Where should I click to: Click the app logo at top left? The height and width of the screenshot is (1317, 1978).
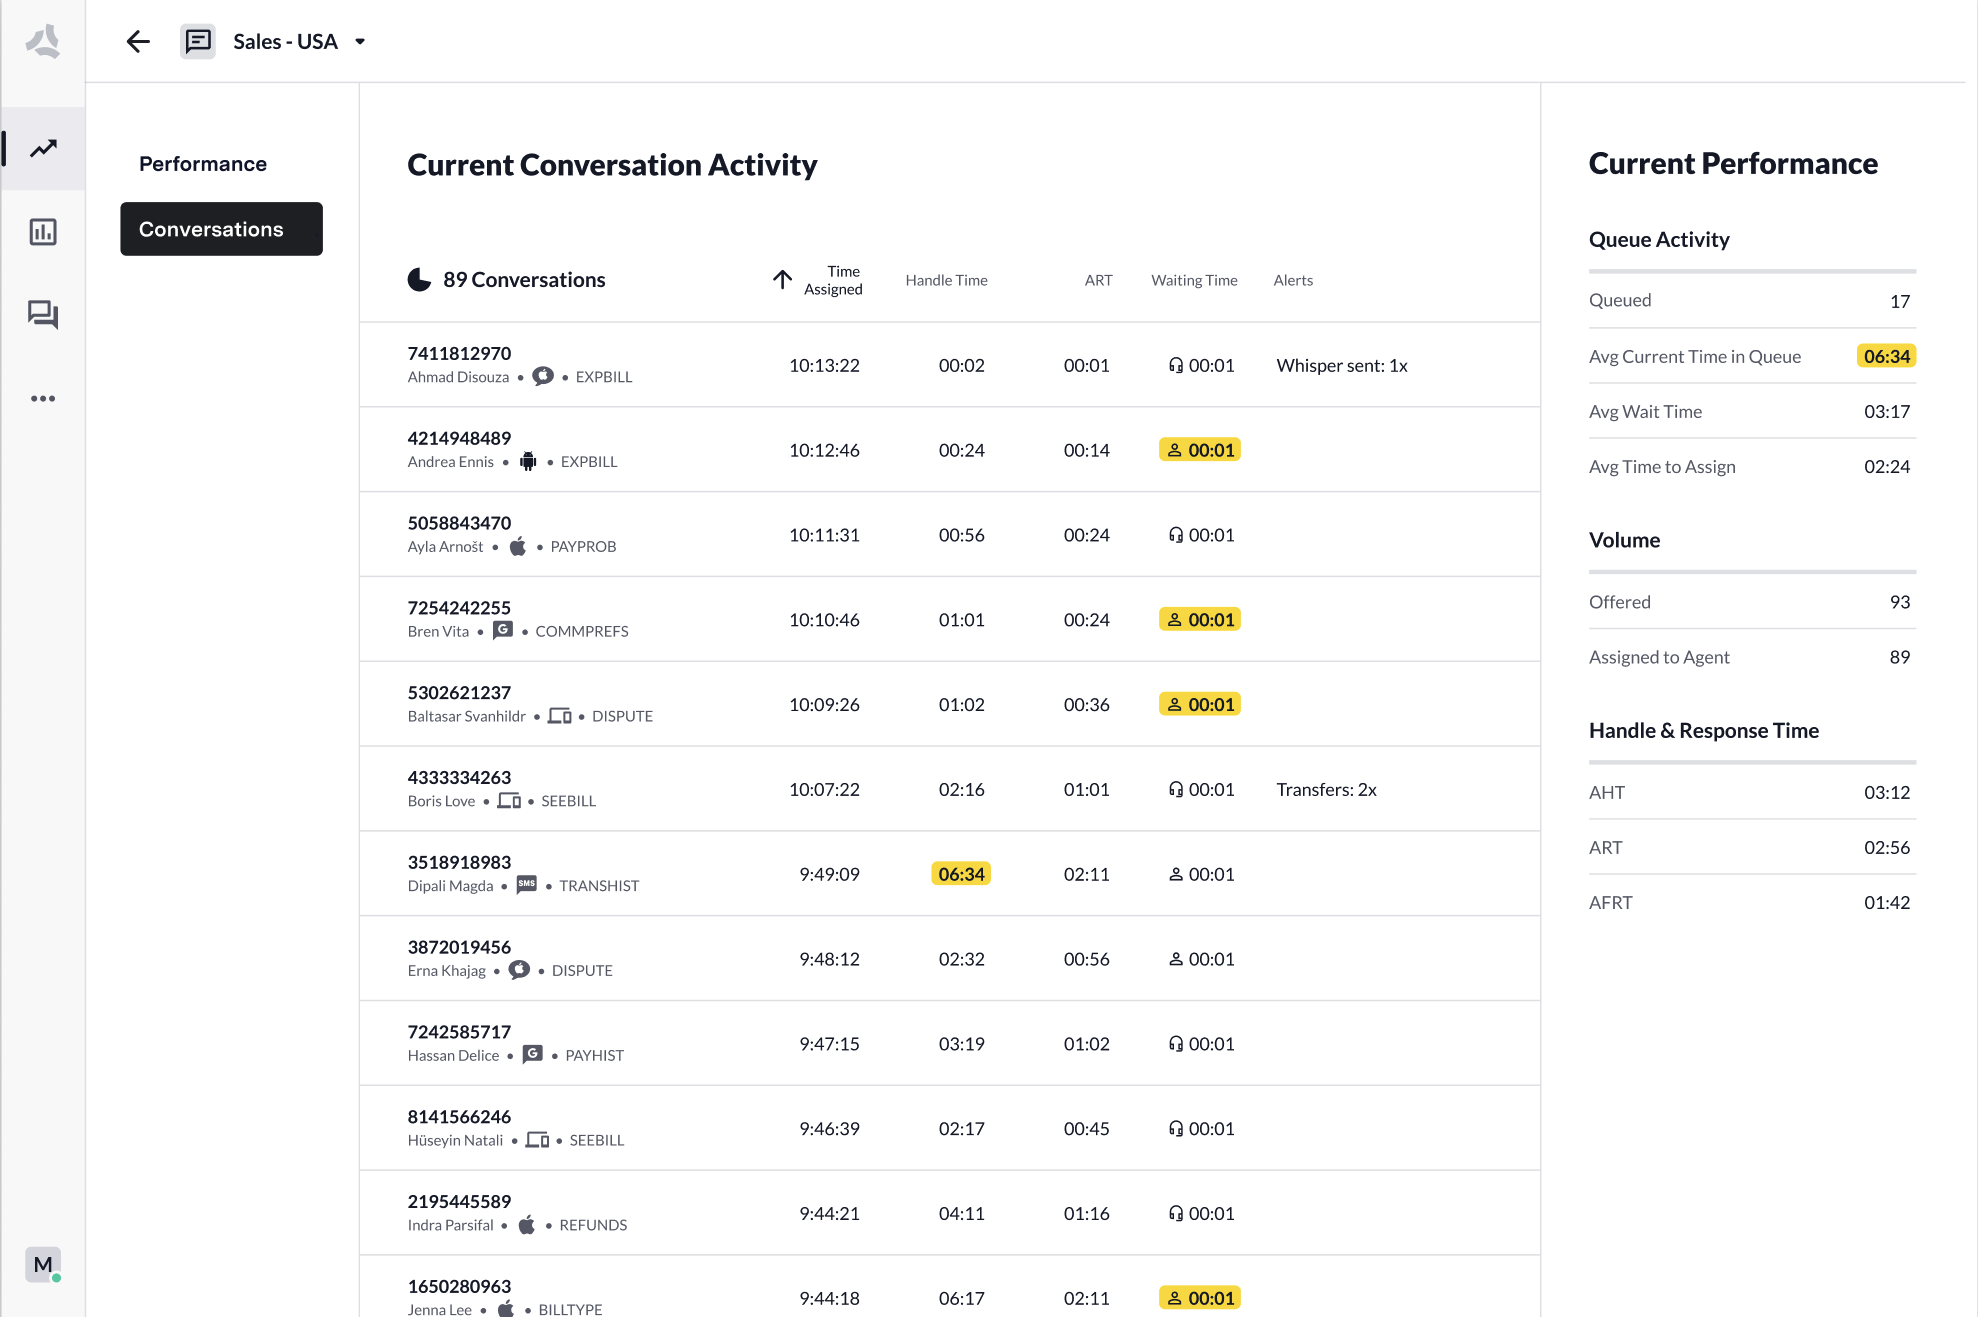coord(43,41)
